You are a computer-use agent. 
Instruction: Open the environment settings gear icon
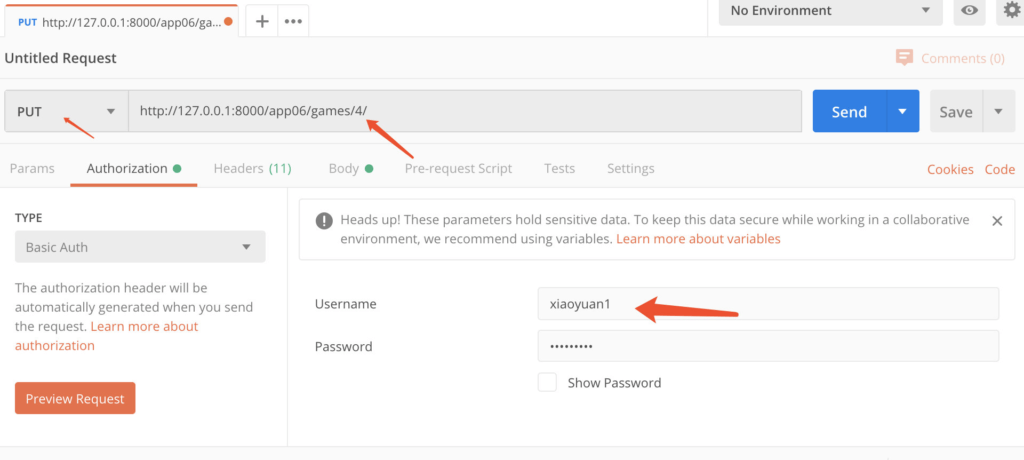click(1012, 10)
